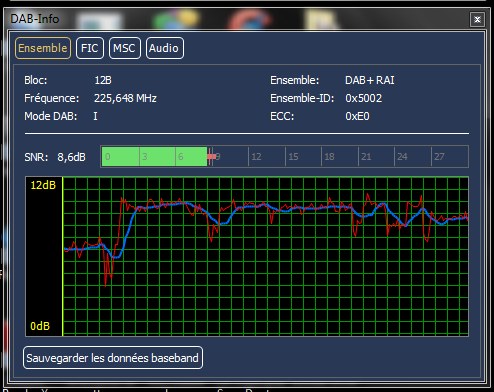The image size is (494, 392).
Task: Open the FIC tab
Action: coord(90,48)
